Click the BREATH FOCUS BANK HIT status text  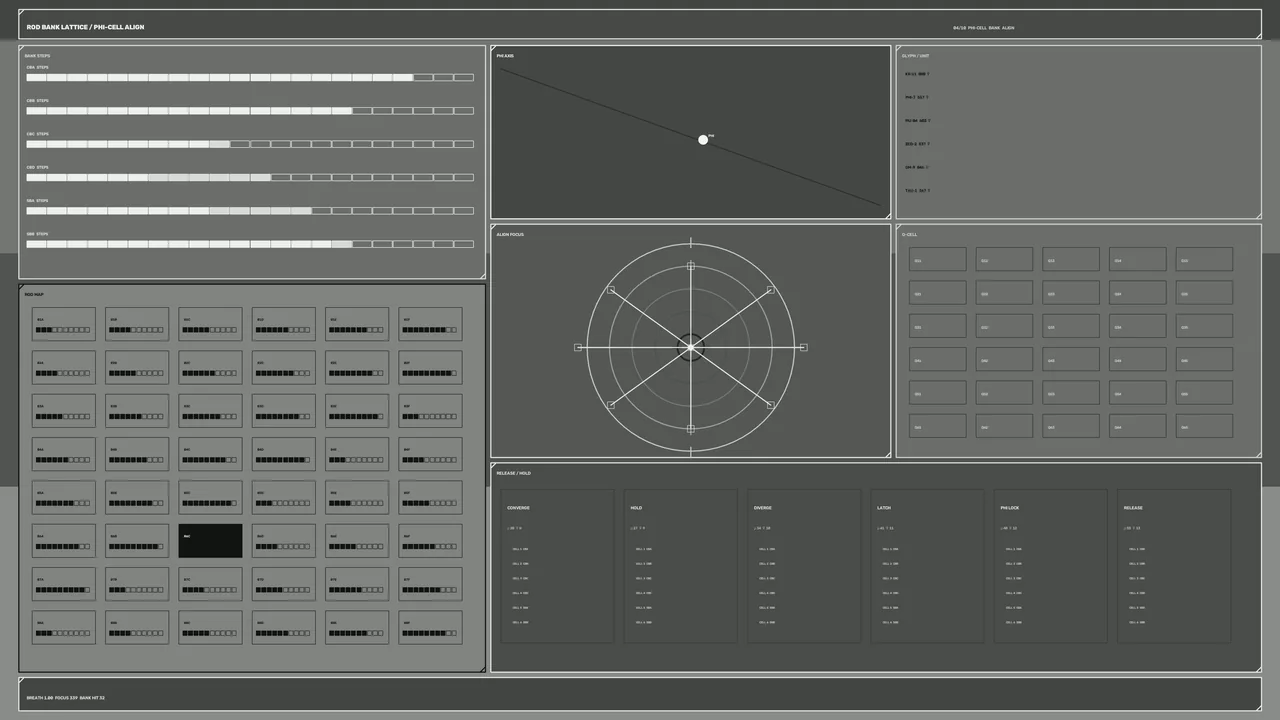coord(65,698)
